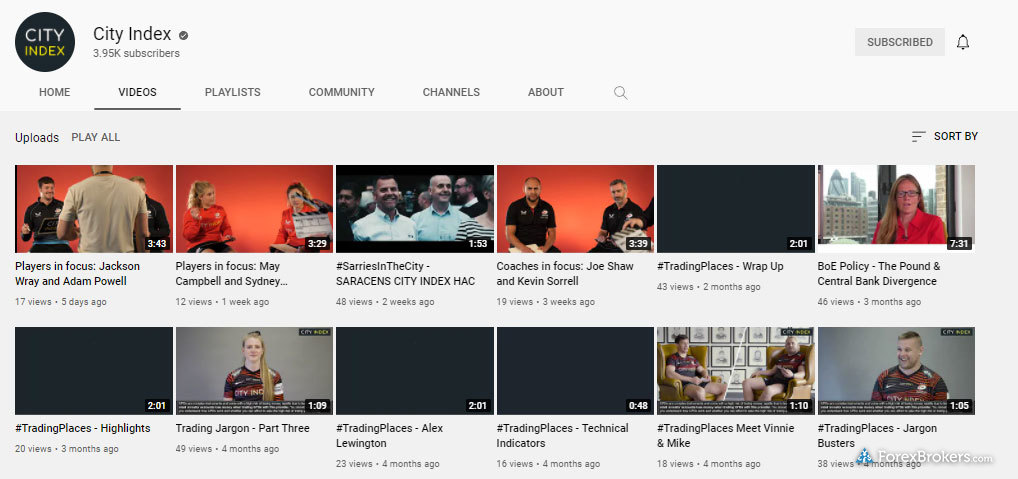This screenshot has height=479, width=1018.
Task: Click the 0:48 duration badge
Action: 639,406
